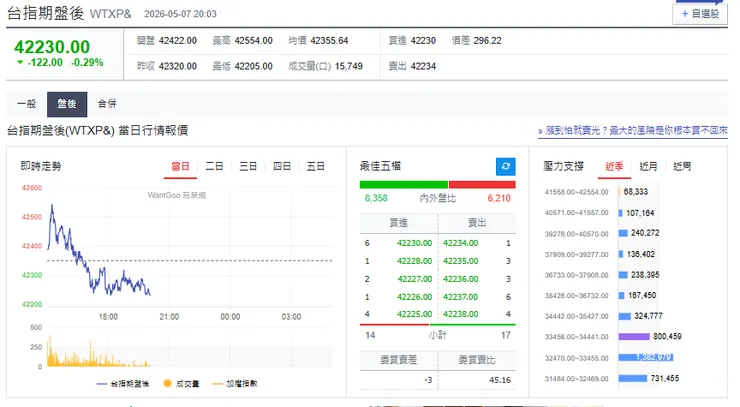This screenshot has width=740, height=407.
Task: Click the 1,382,979 volume bar
Action: [x=646, y=357]
